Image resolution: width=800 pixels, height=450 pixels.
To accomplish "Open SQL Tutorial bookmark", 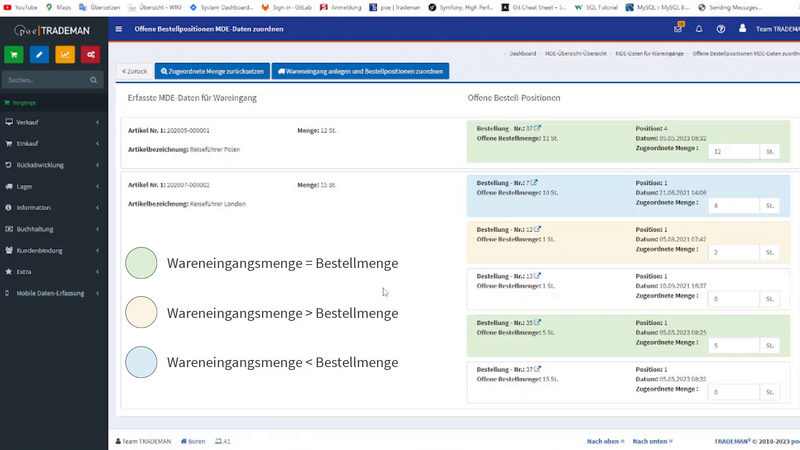I will (596, 7).
